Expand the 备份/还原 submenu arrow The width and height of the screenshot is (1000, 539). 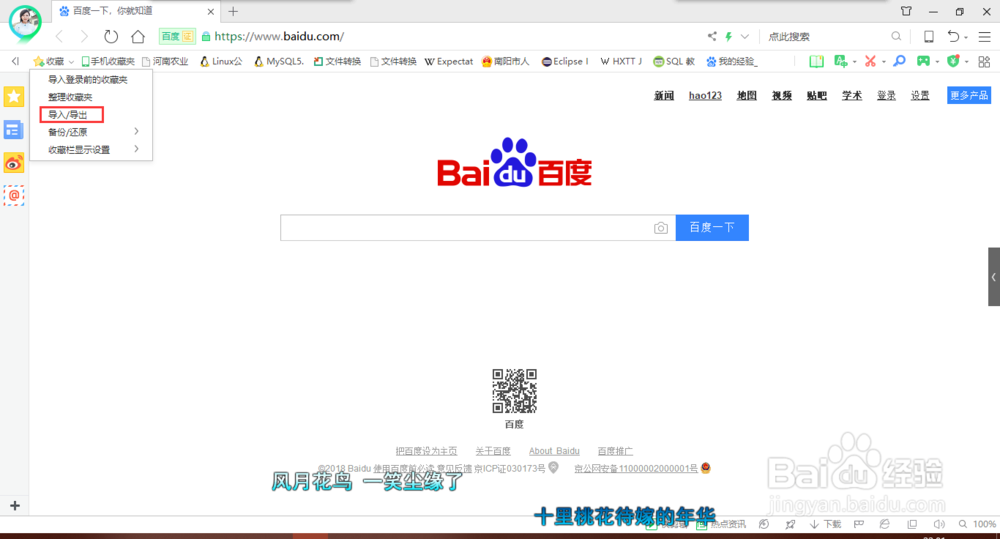[136, 131]
